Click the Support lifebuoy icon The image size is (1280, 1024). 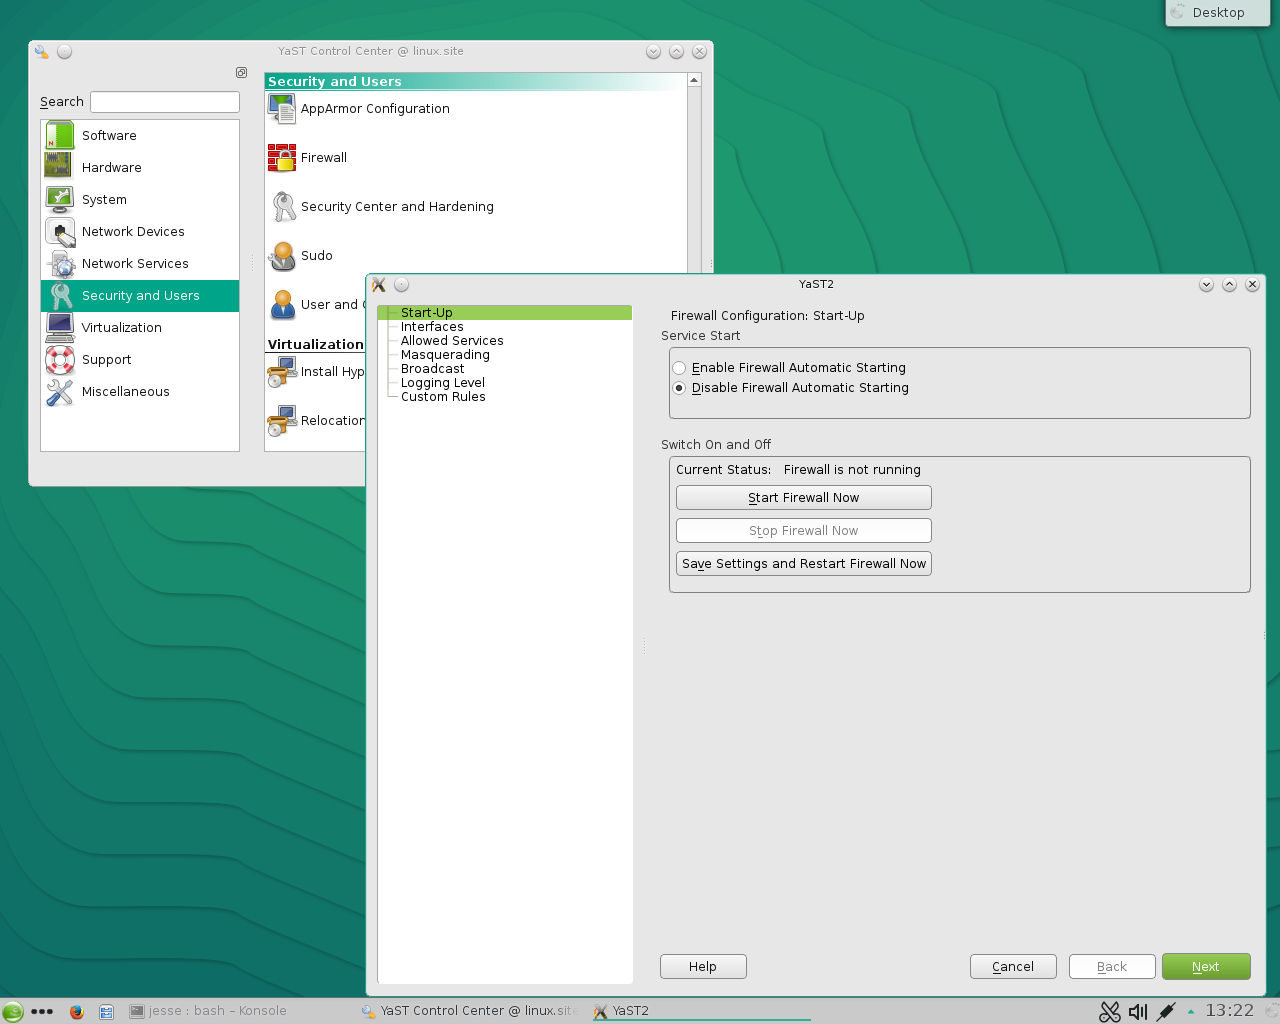click(60, 359)
